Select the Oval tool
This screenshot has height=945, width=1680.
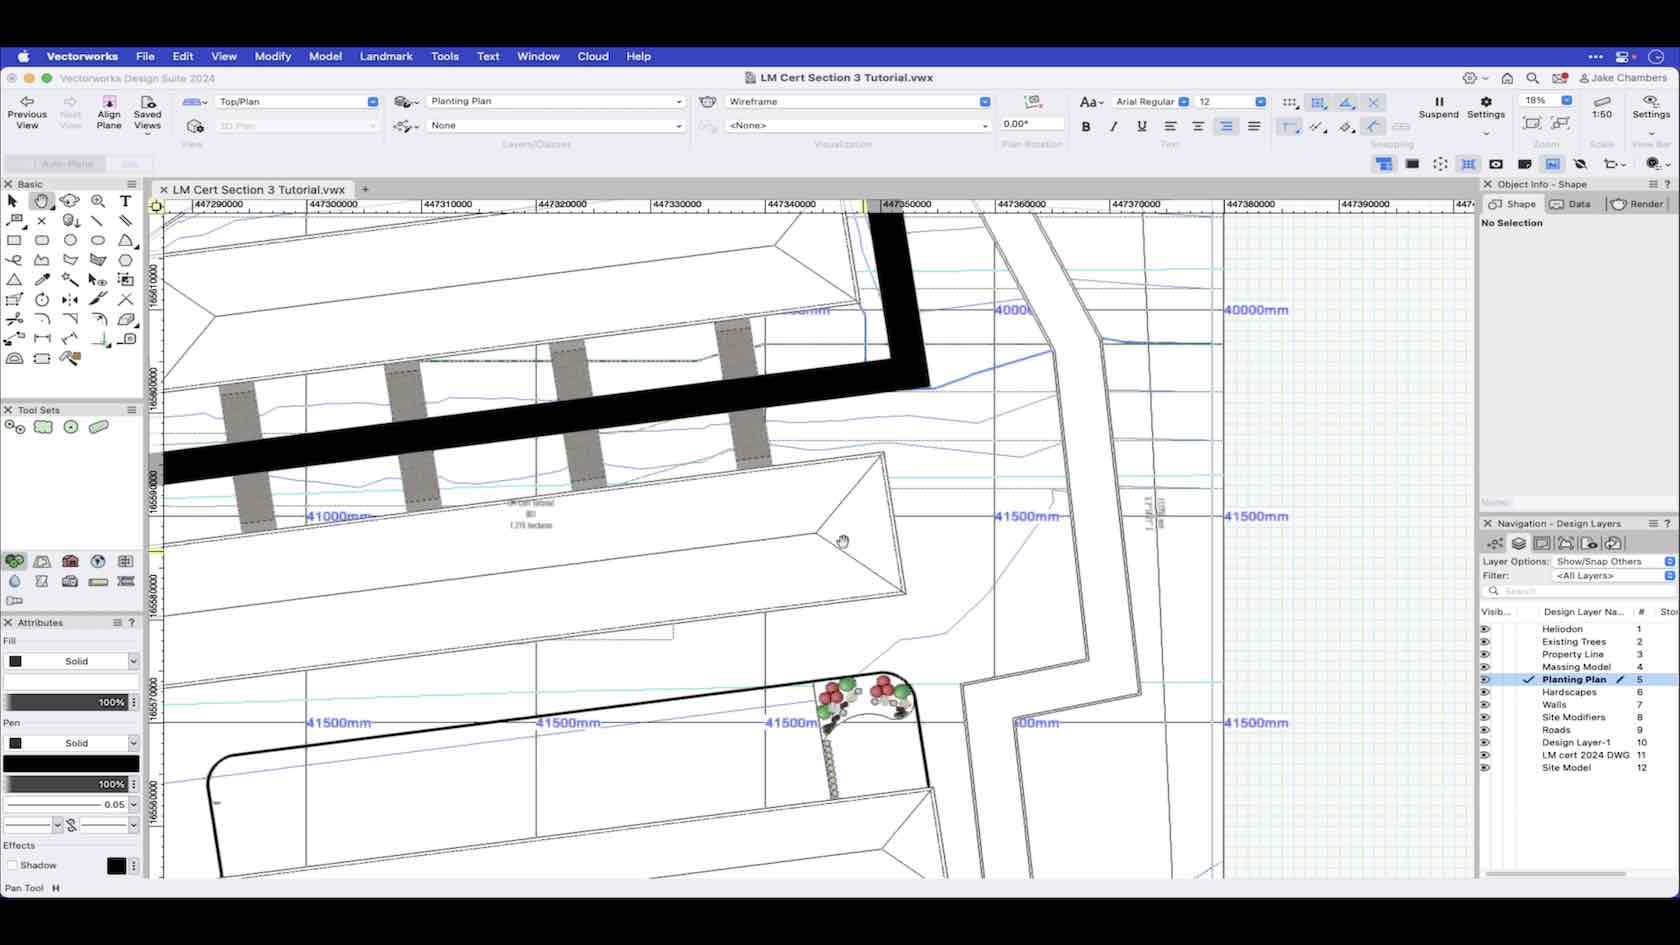(x=98, y=240)
